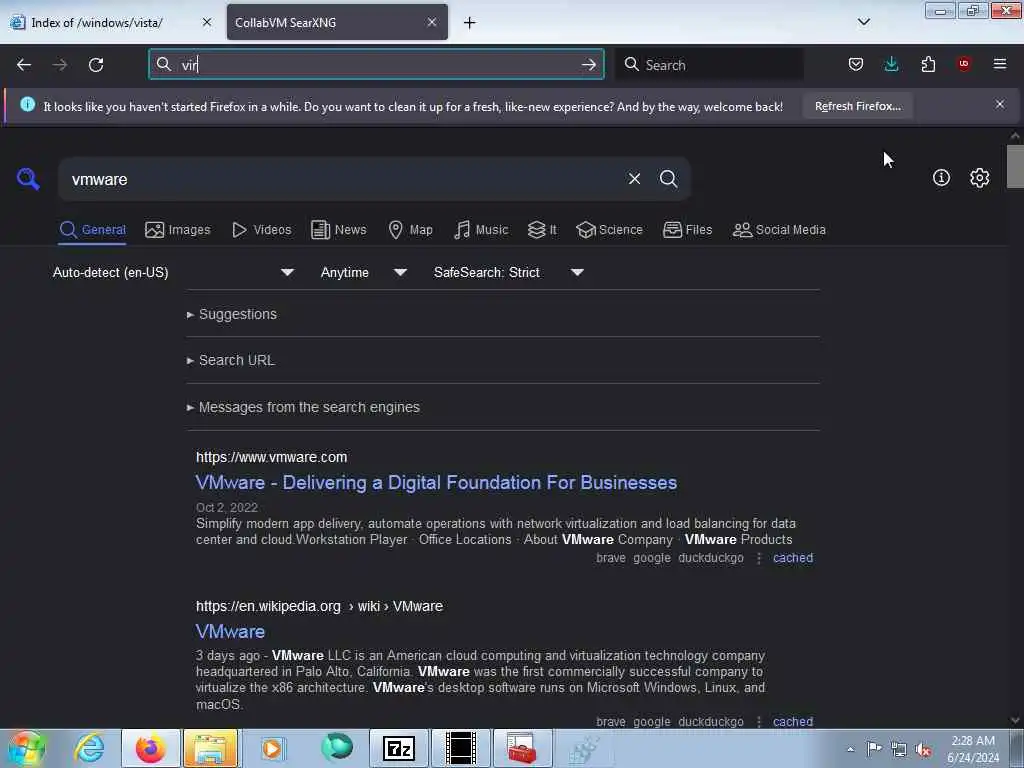Switch to the It category
The height and width of the screenshot is (768, 1024).
pyautogui.click(x=542, y=230)
